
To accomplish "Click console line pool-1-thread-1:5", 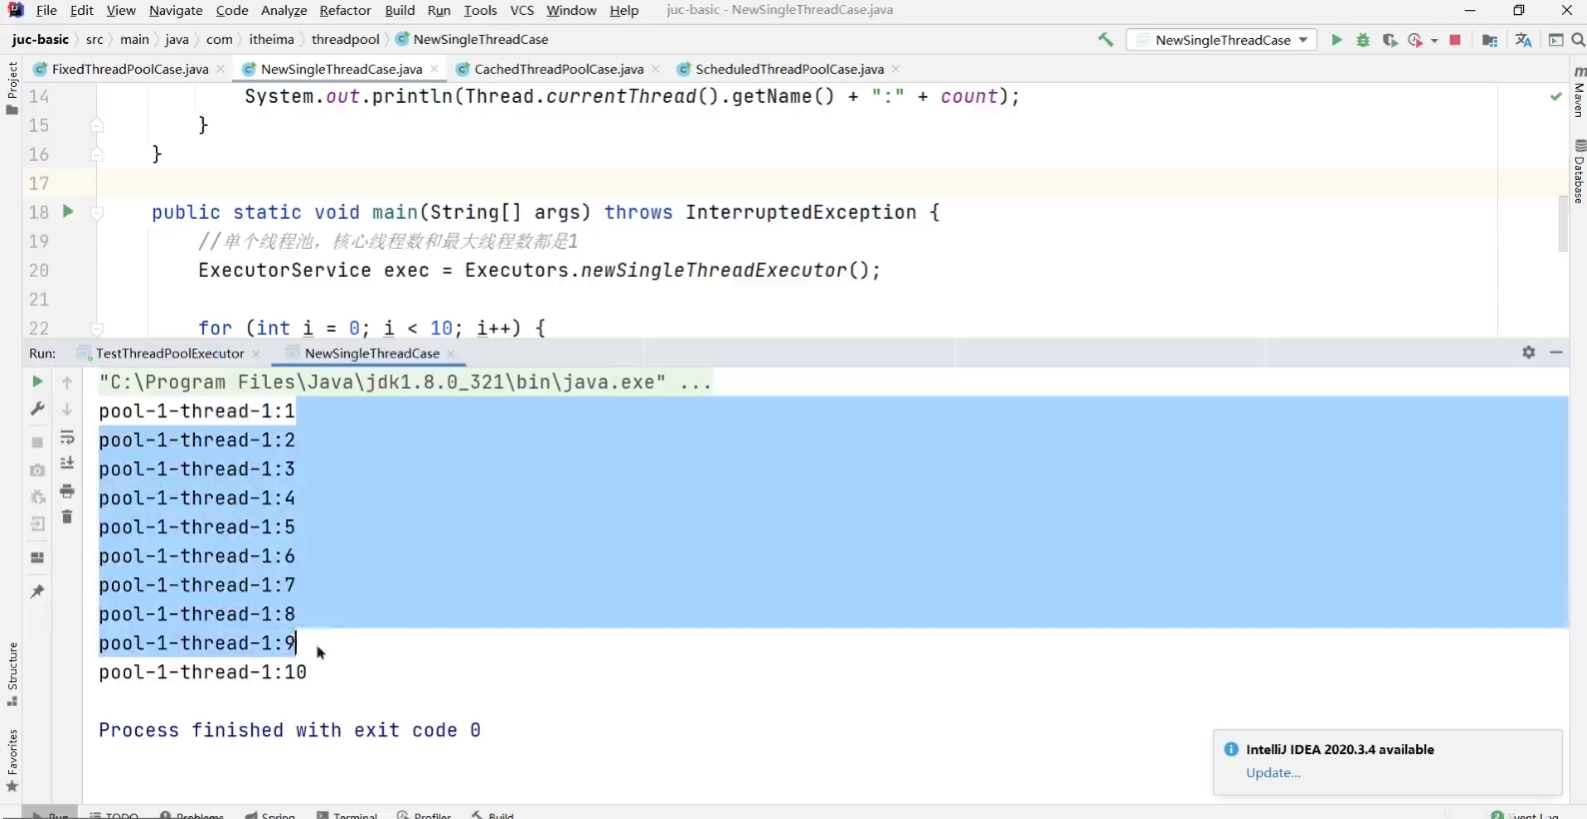I will click(x=197, y=527).
